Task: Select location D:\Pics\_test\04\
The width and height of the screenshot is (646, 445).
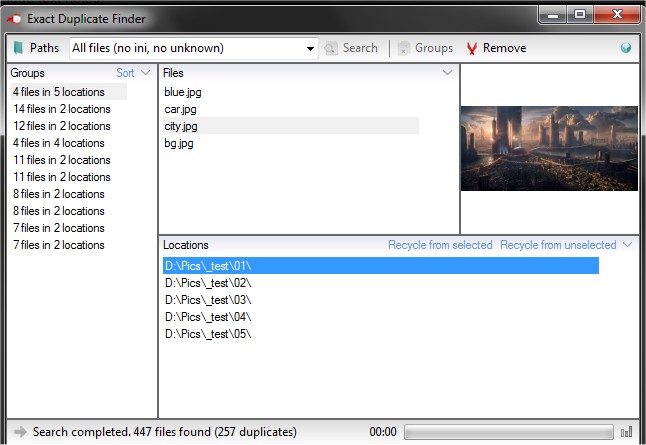Action: coord(208,317)
